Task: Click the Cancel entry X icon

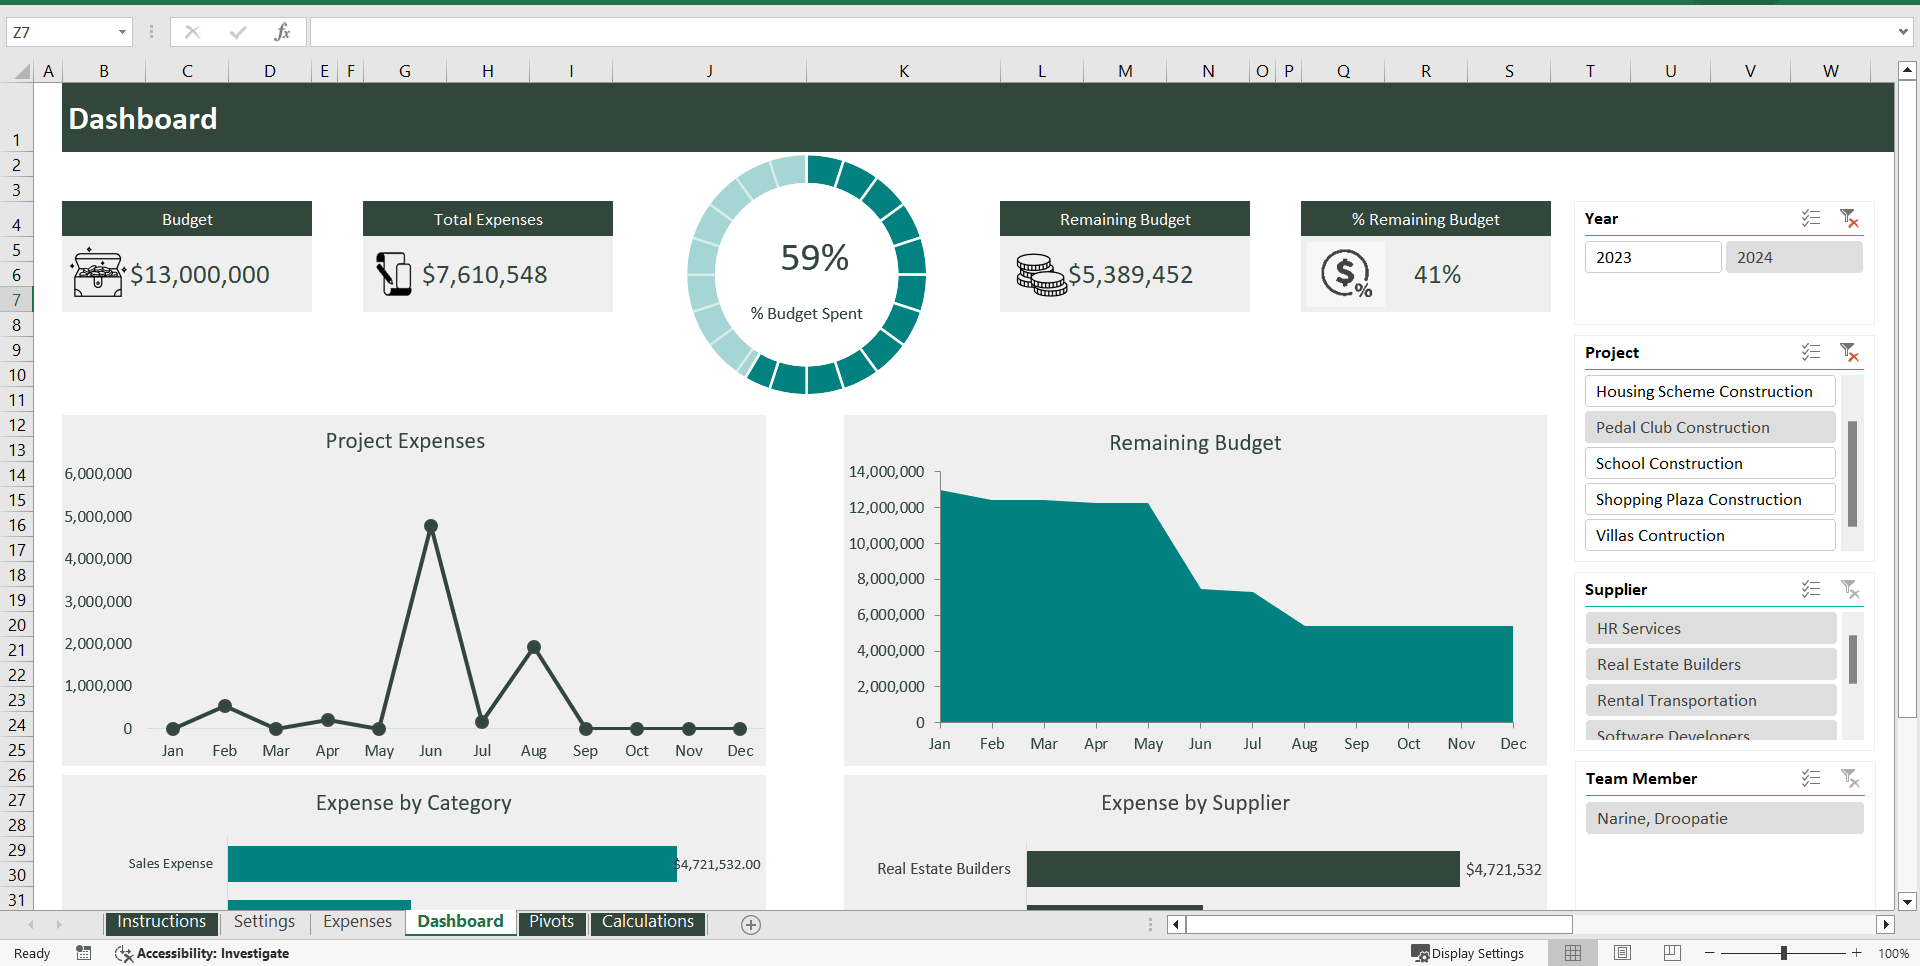Action: (192, 33)
